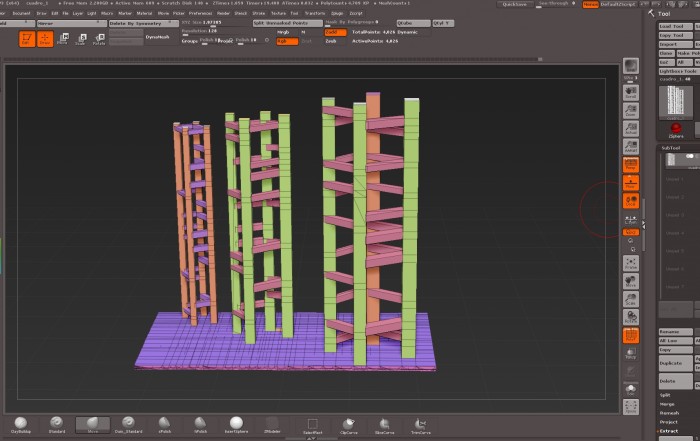700x441 pixels.
Task: Click the ZSphere tool thumbnail icon
Action: point(676,129)
